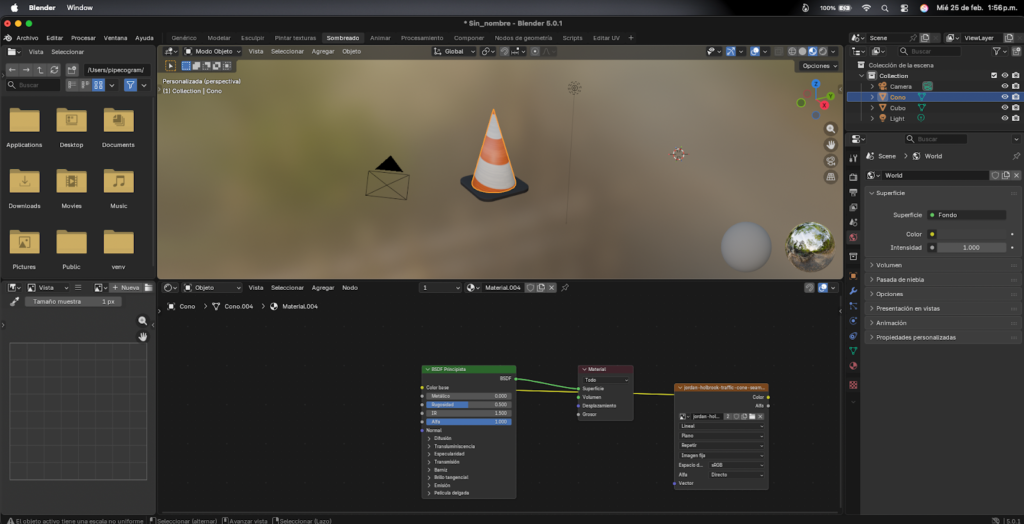Switch perspective/orthographic grid icon in viewport
1024x524 pixels.
coord(830,177)
